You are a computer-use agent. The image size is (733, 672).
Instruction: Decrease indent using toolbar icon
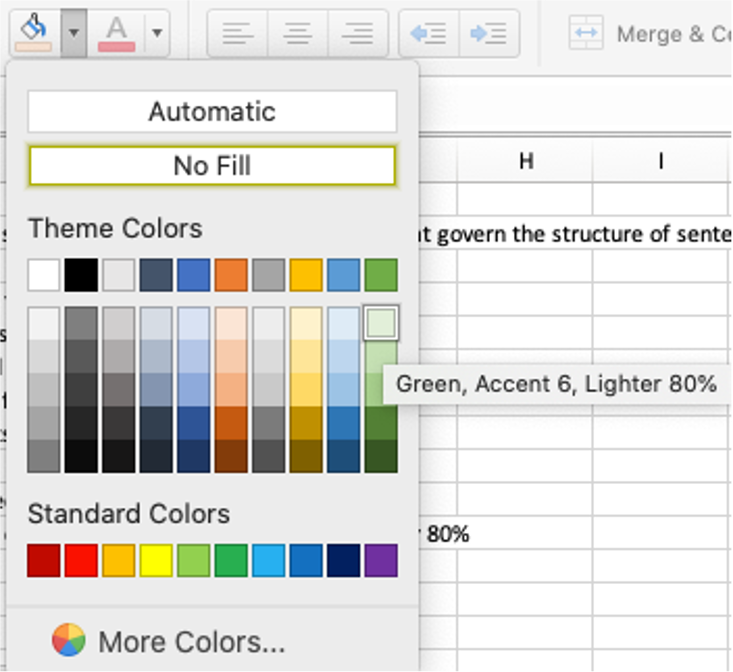point(428,33)
